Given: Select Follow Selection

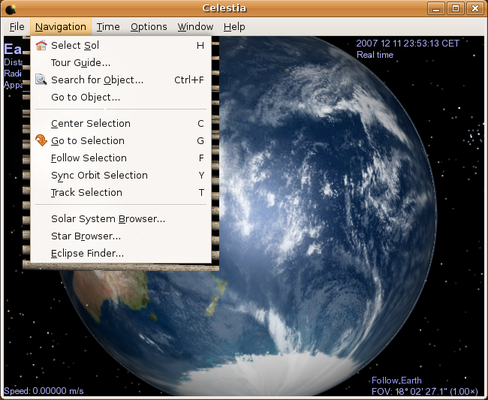Looking at the screenshot, I should point(120,158).
